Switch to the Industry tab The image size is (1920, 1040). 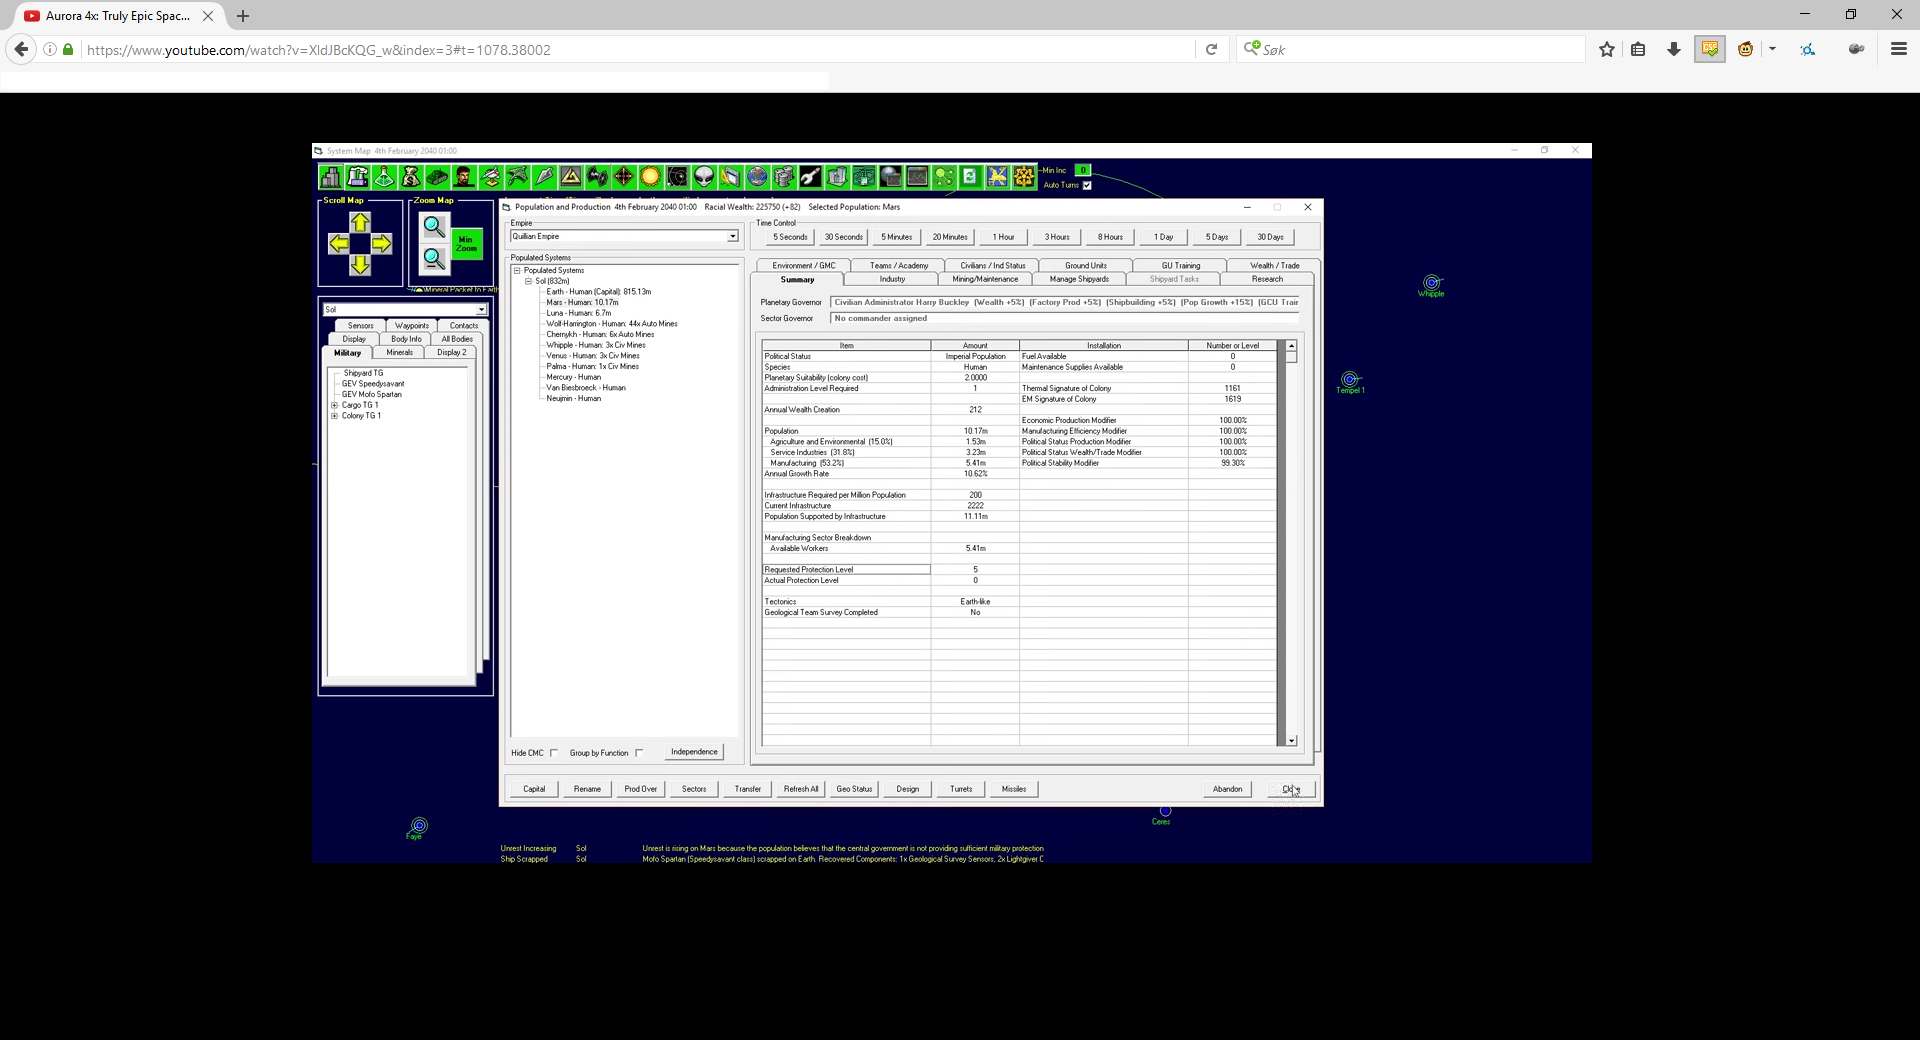pos(892,279)
